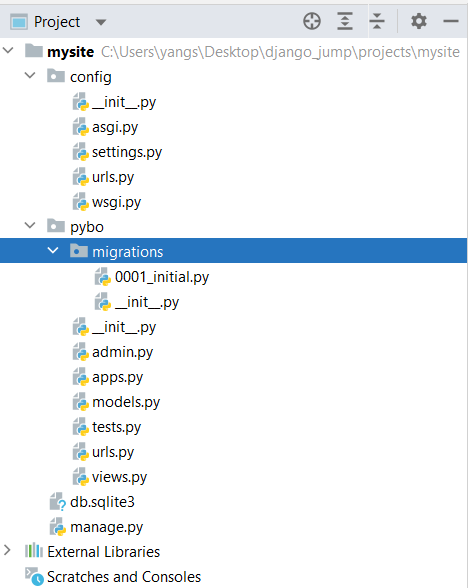The height and width of the screenshot is (588, 468).
Task: Click the Python icon beside tests.py
Action: [81, 427]
